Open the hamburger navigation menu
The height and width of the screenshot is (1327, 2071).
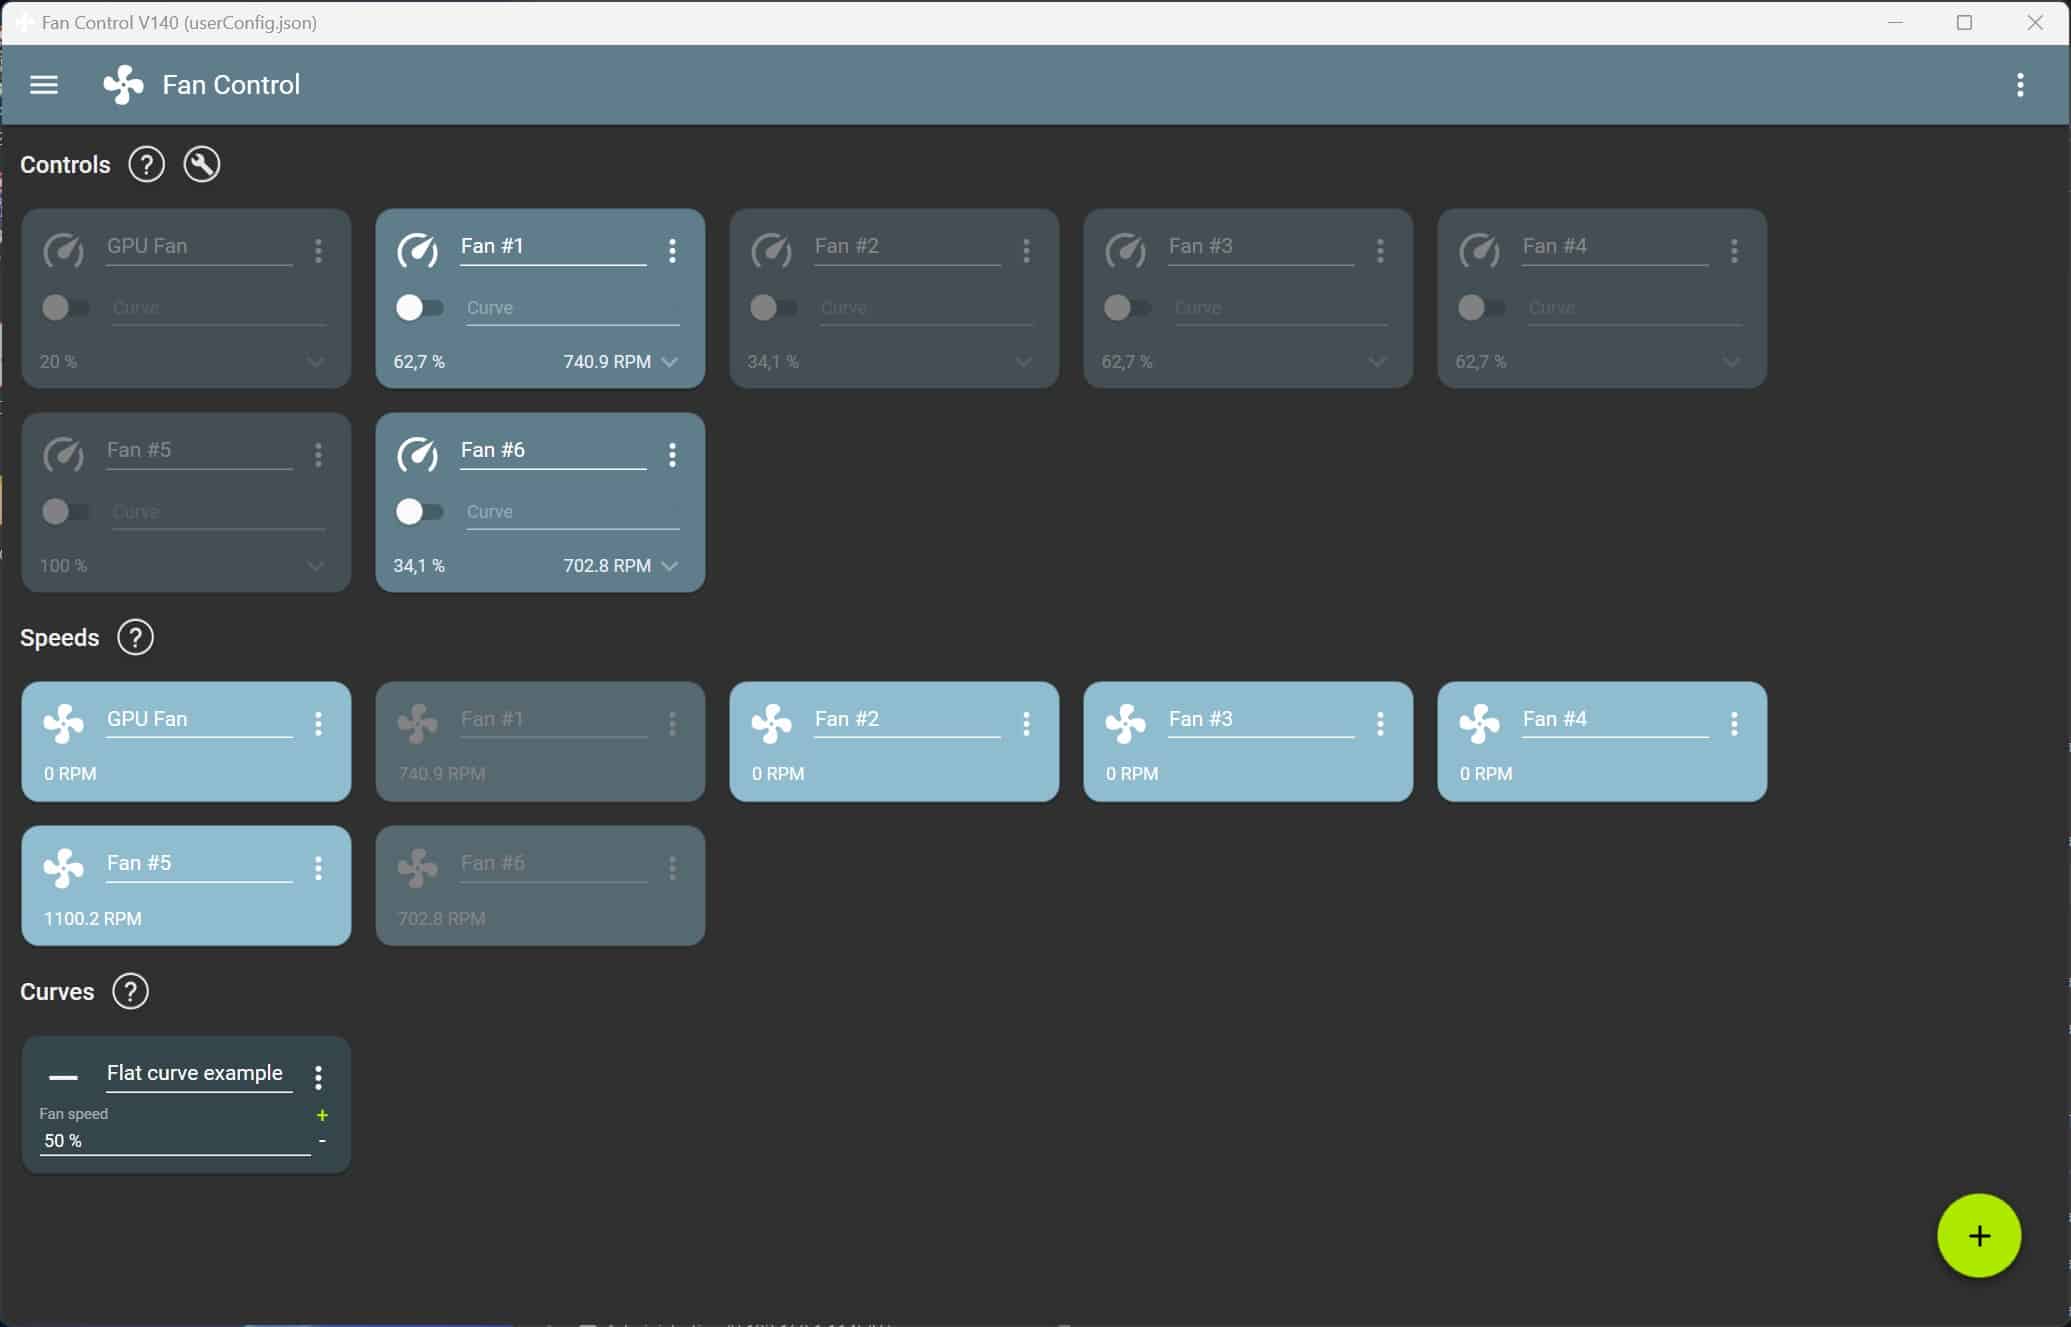coord(44,85)
